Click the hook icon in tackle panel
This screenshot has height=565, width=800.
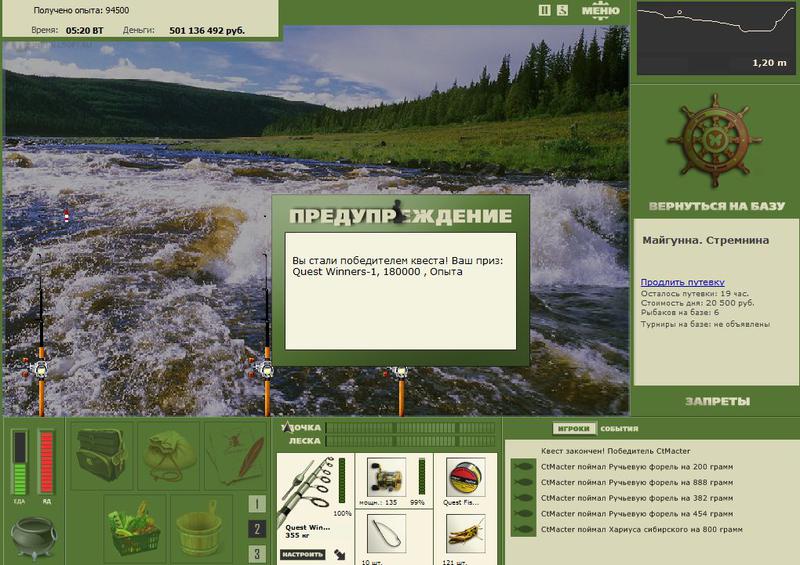[386, 534]
